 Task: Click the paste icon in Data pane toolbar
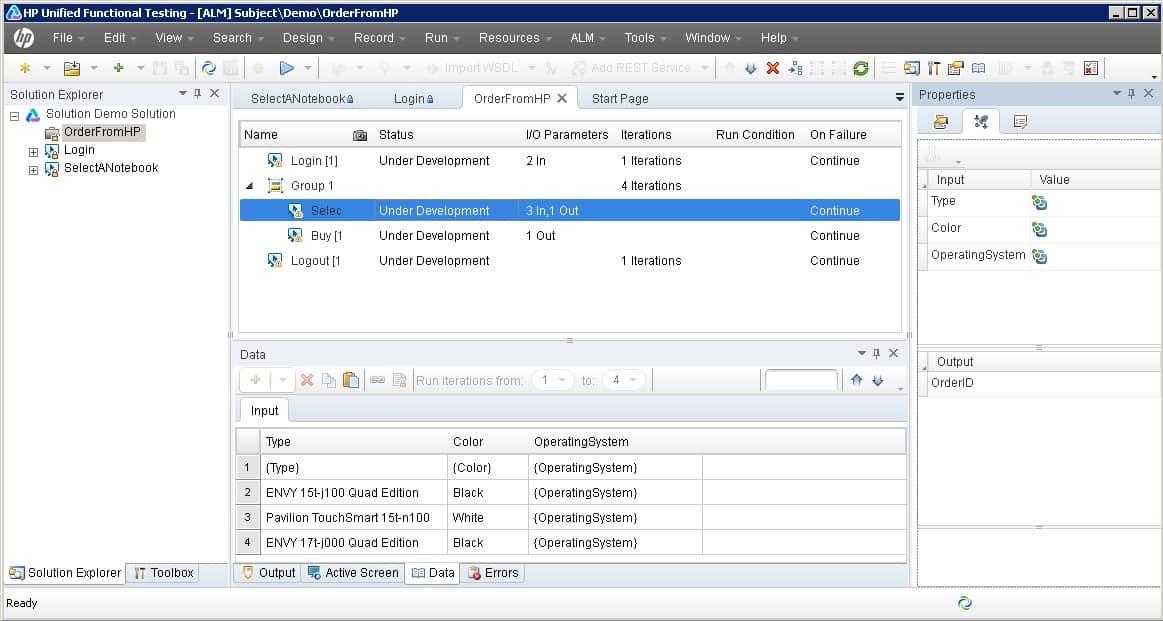point(352,381)
